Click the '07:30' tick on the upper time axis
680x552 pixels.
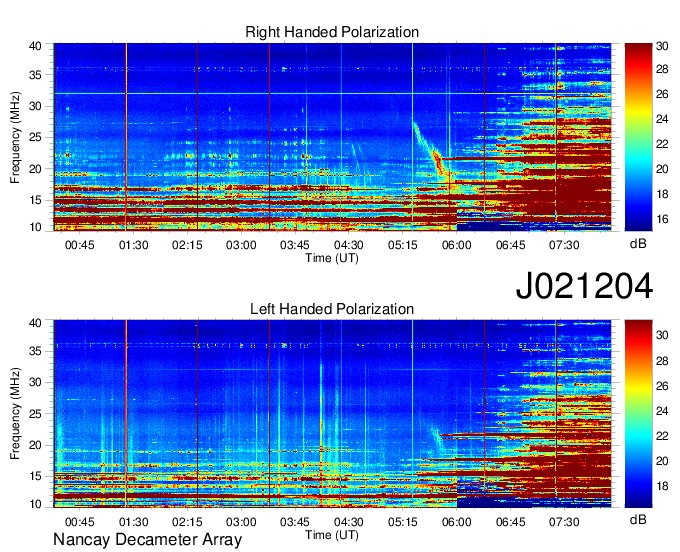tap(564, 245)
